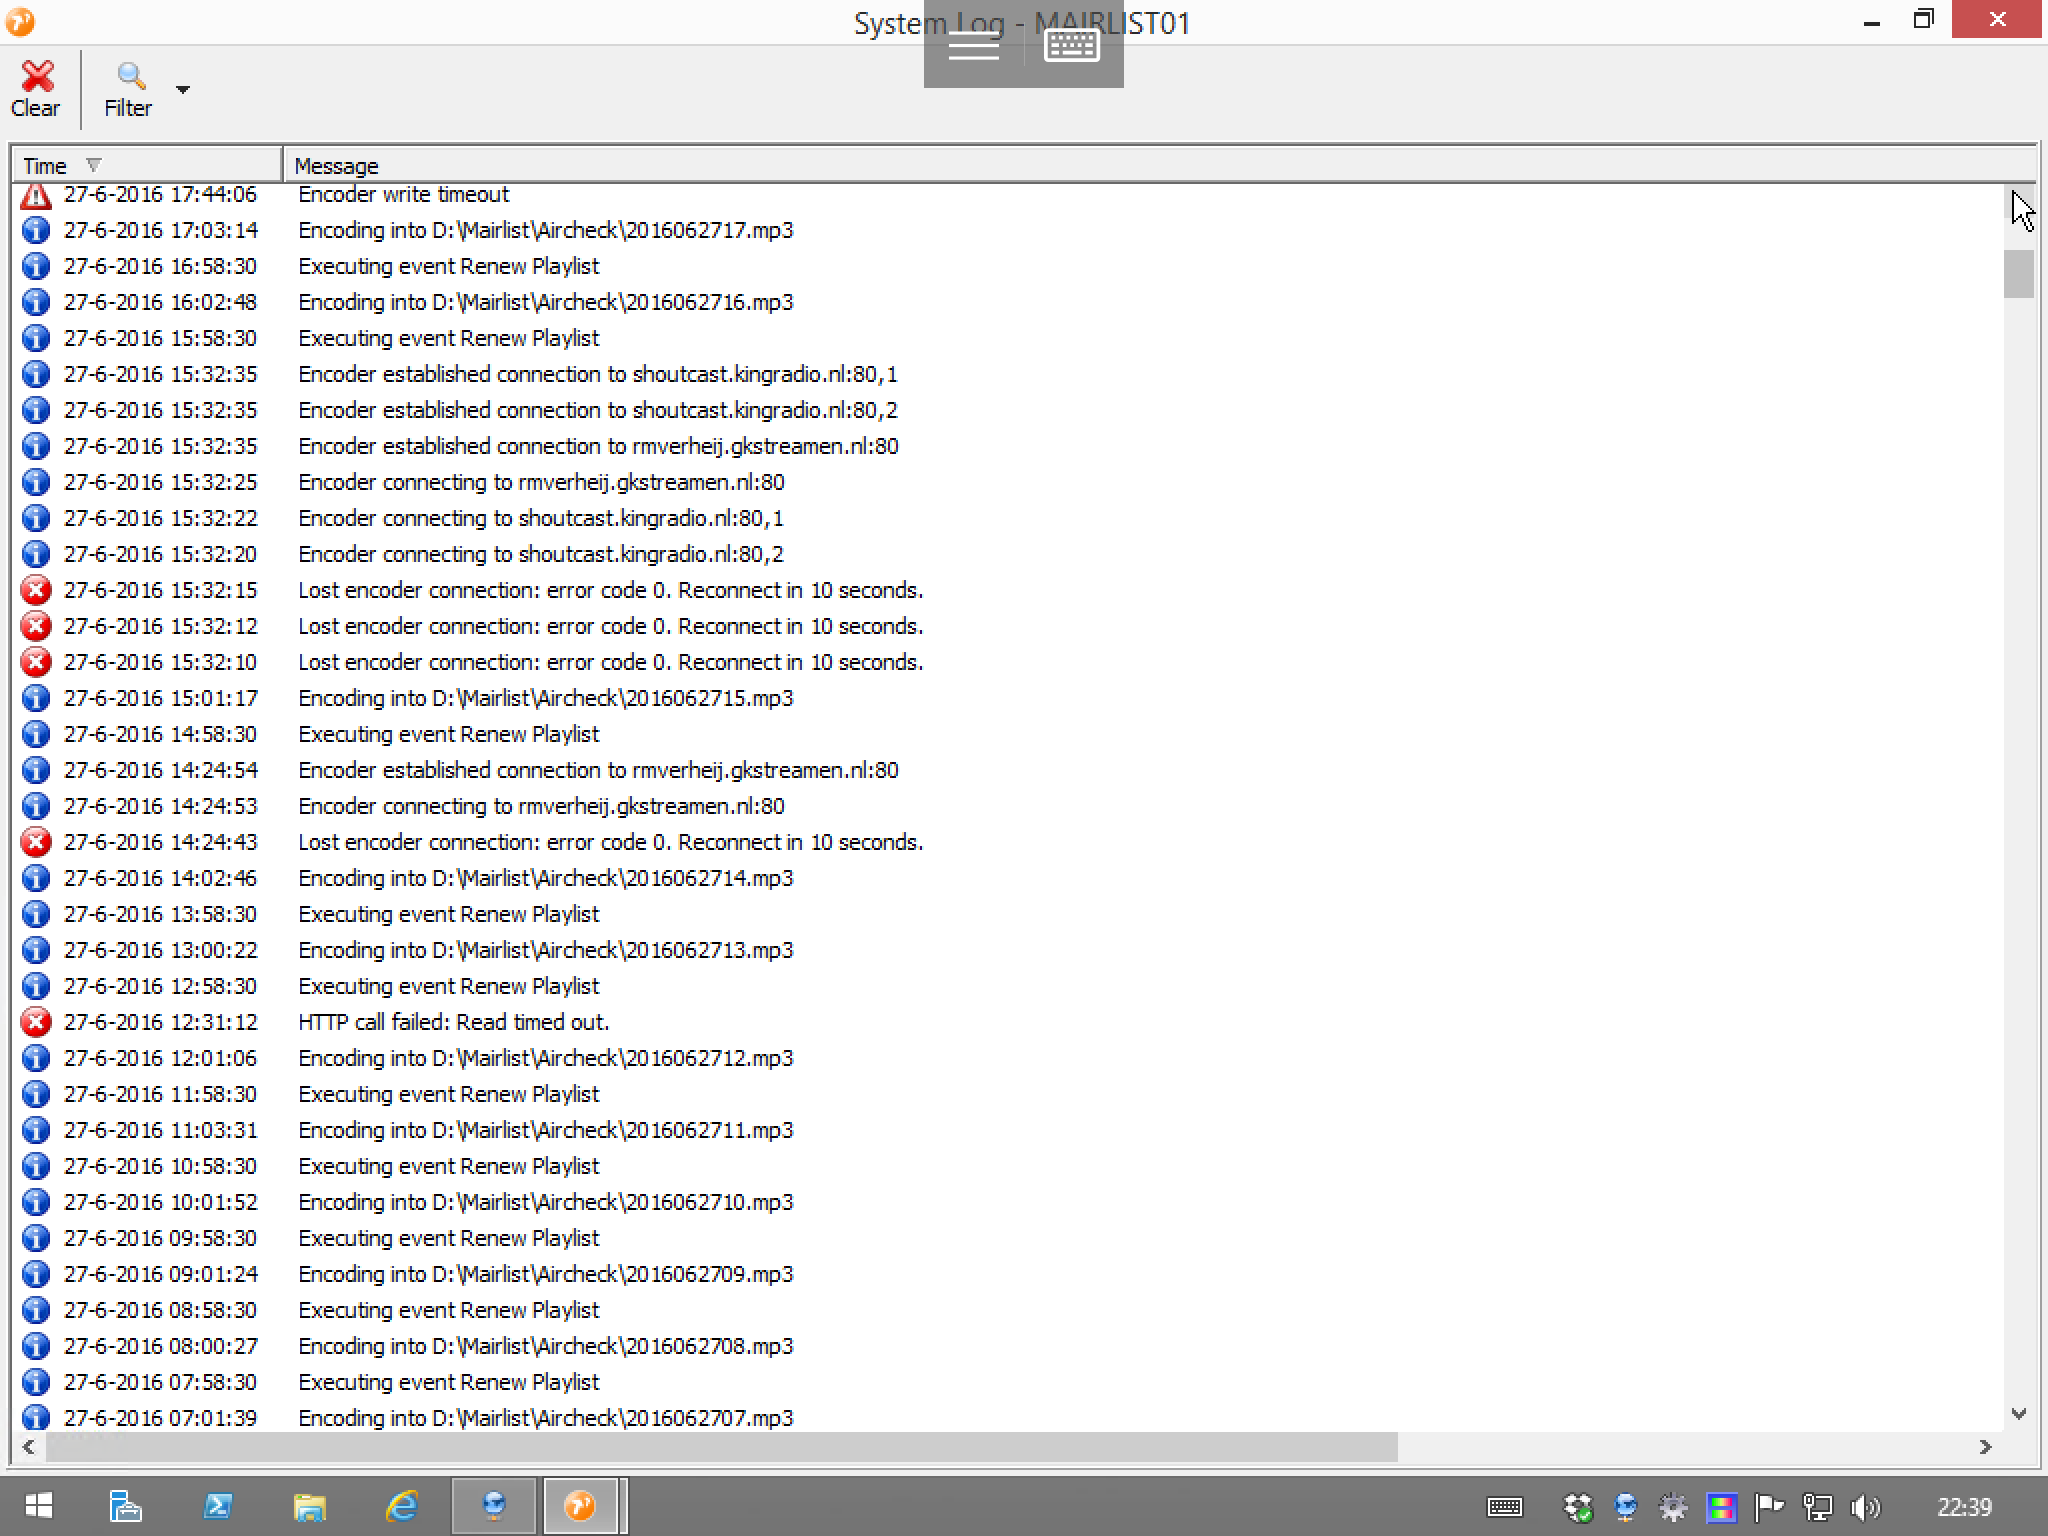Click error icon for 14:24:43 entry
Viewport: 2048px width, 1536px height.
[x=36, y=842]
